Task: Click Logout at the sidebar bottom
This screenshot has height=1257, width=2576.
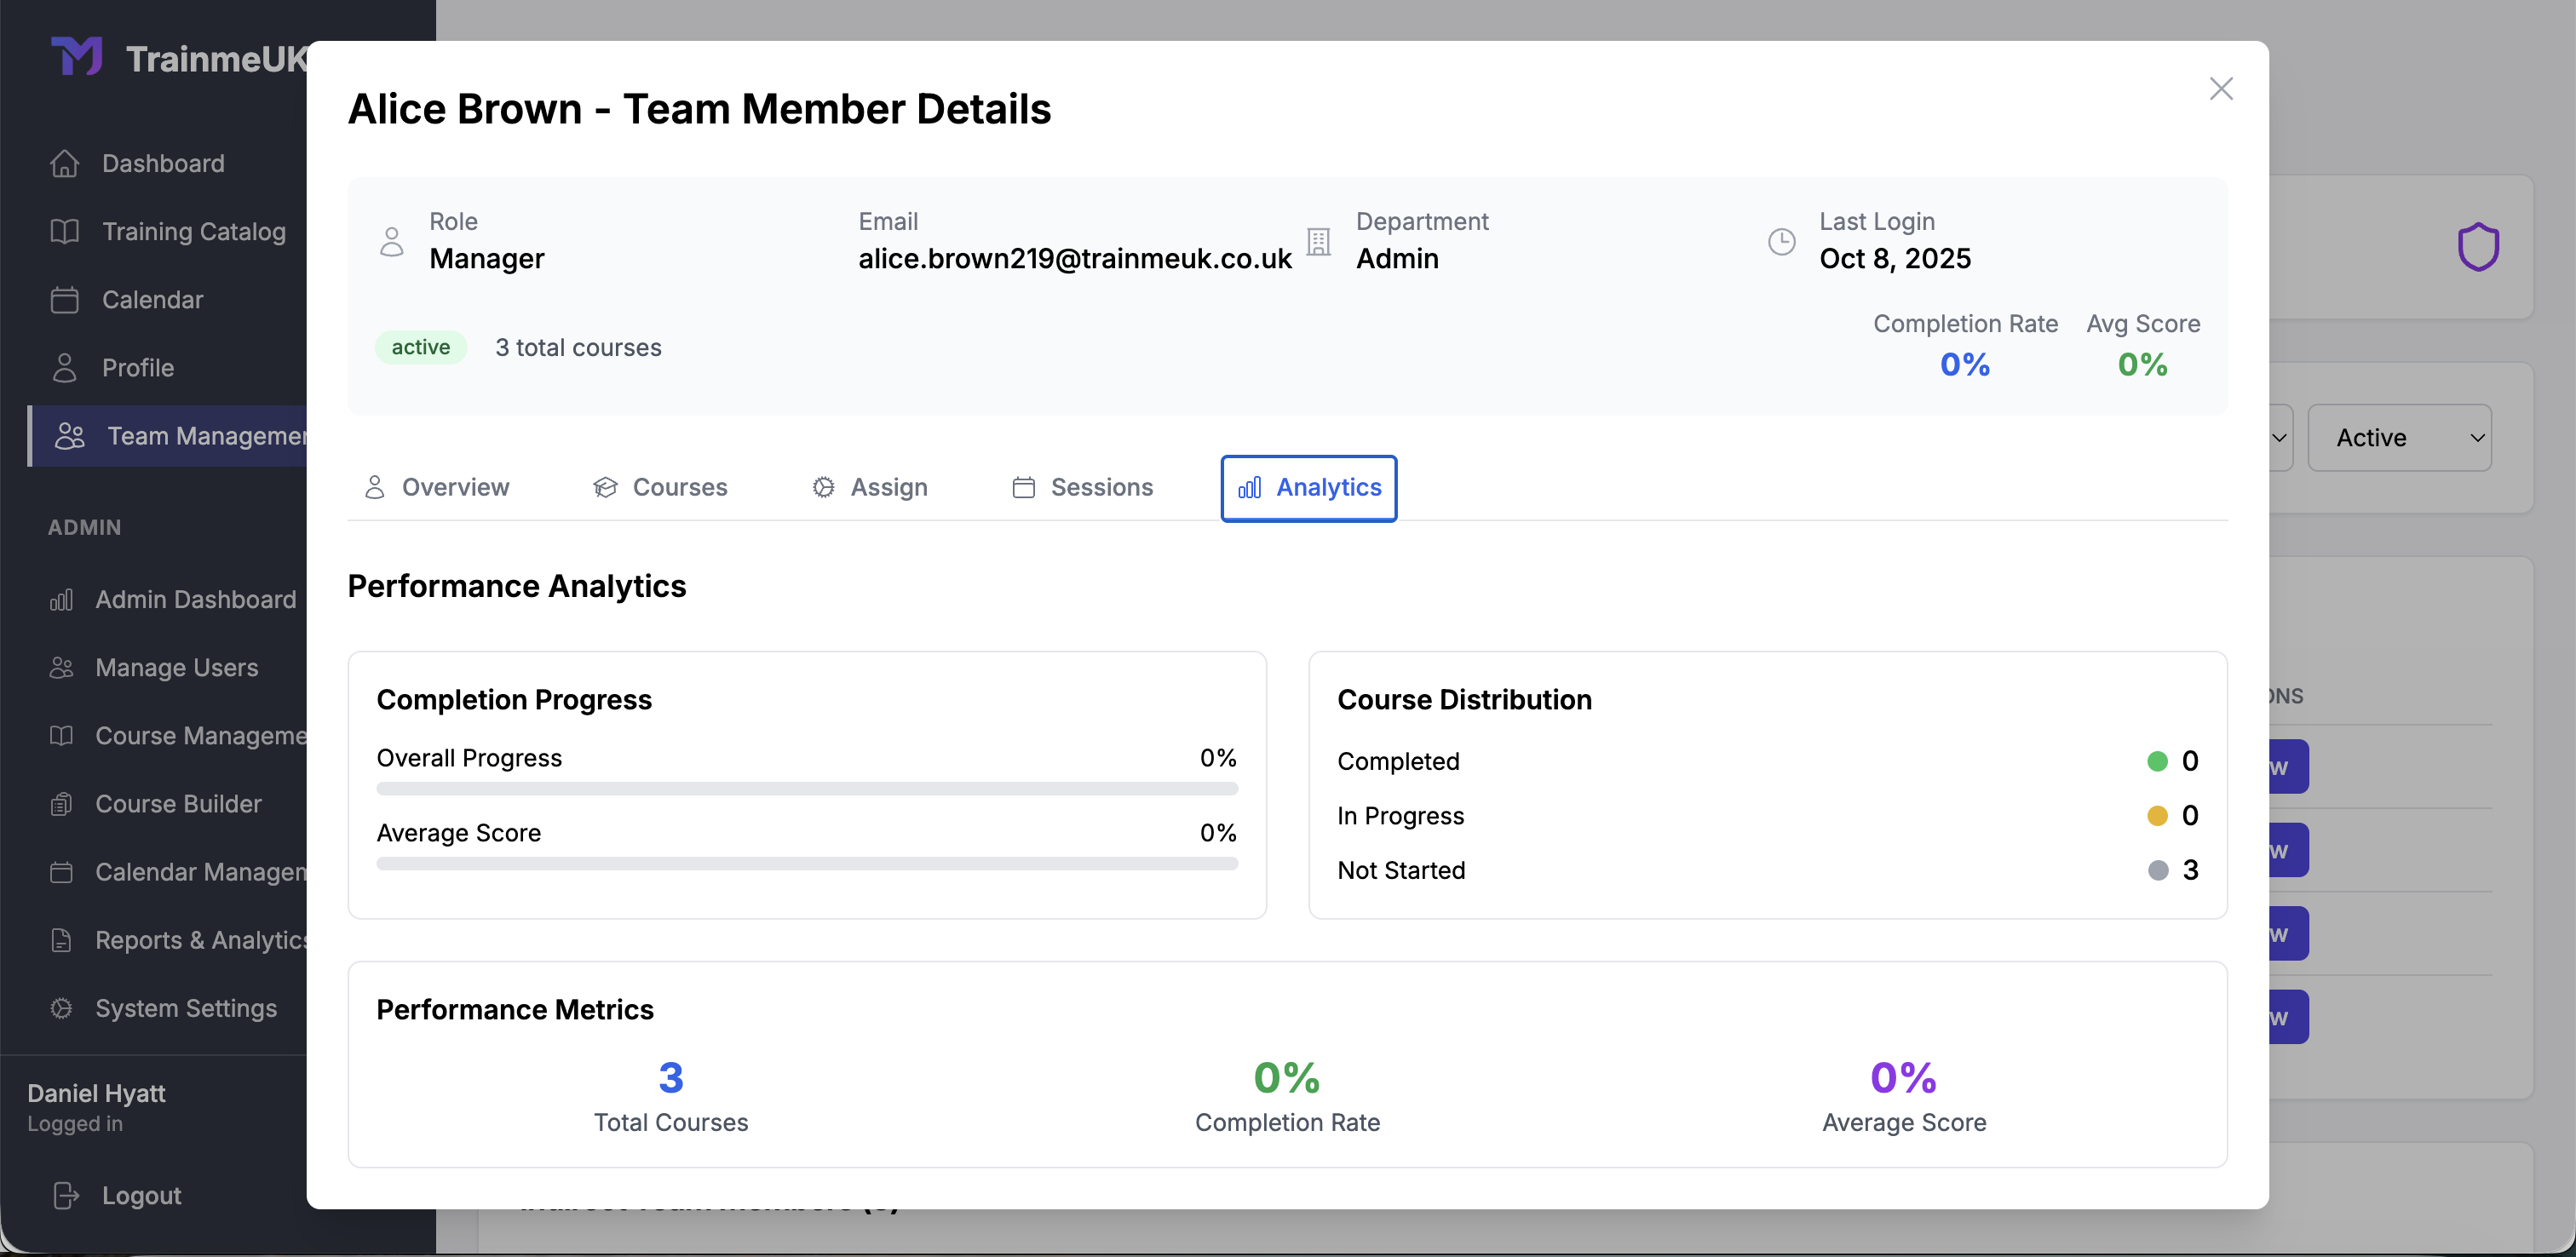Action: pyautogui.click(x=141, y=1195)
